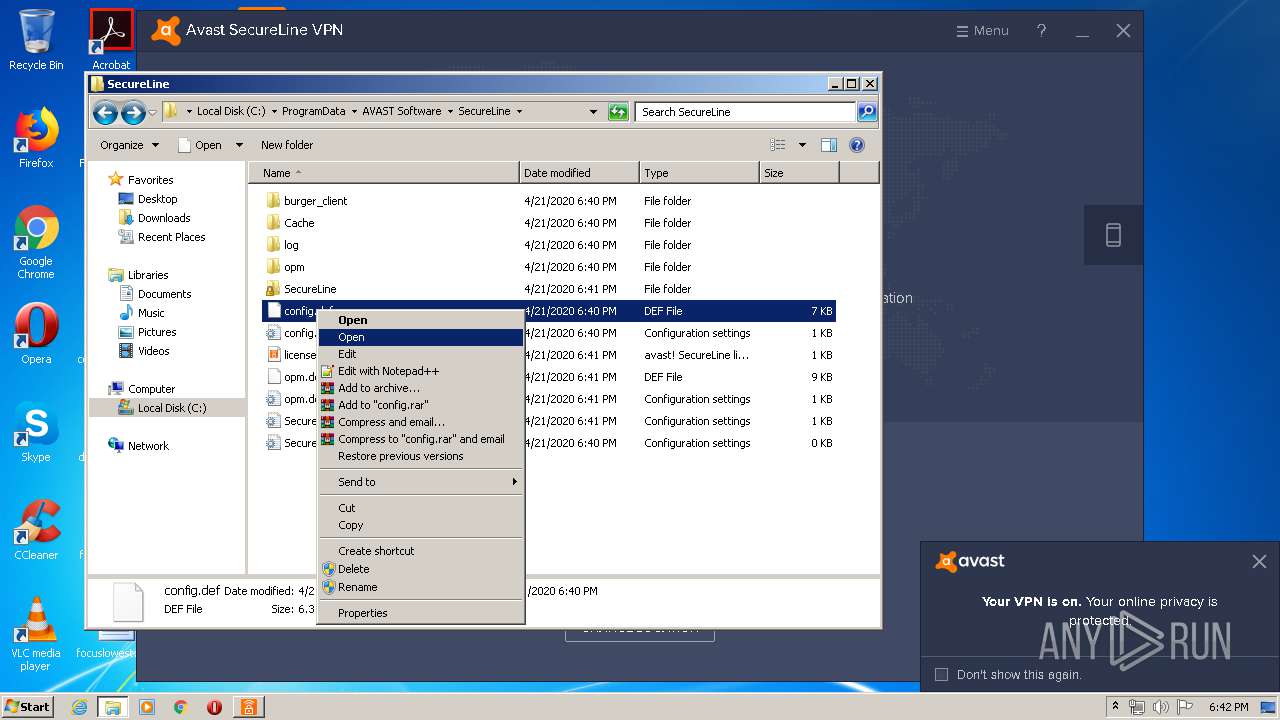
Task: Expand the Open button dropdown arrow
Action: [239, 145]
